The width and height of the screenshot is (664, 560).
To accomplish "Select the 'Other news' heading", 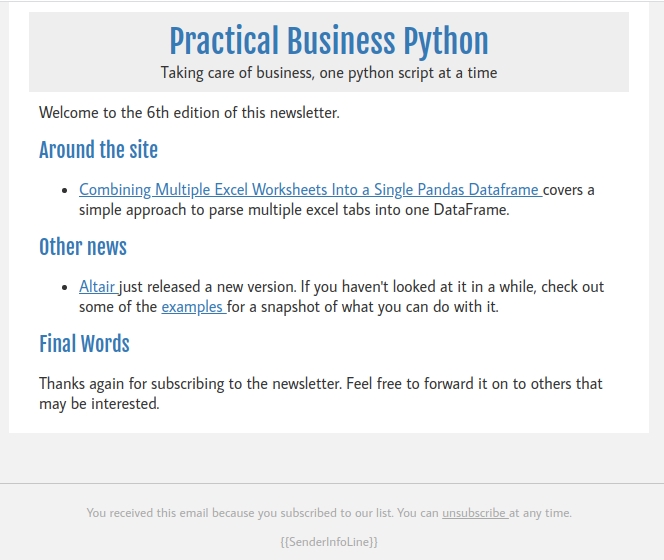I will pos(83,247).
